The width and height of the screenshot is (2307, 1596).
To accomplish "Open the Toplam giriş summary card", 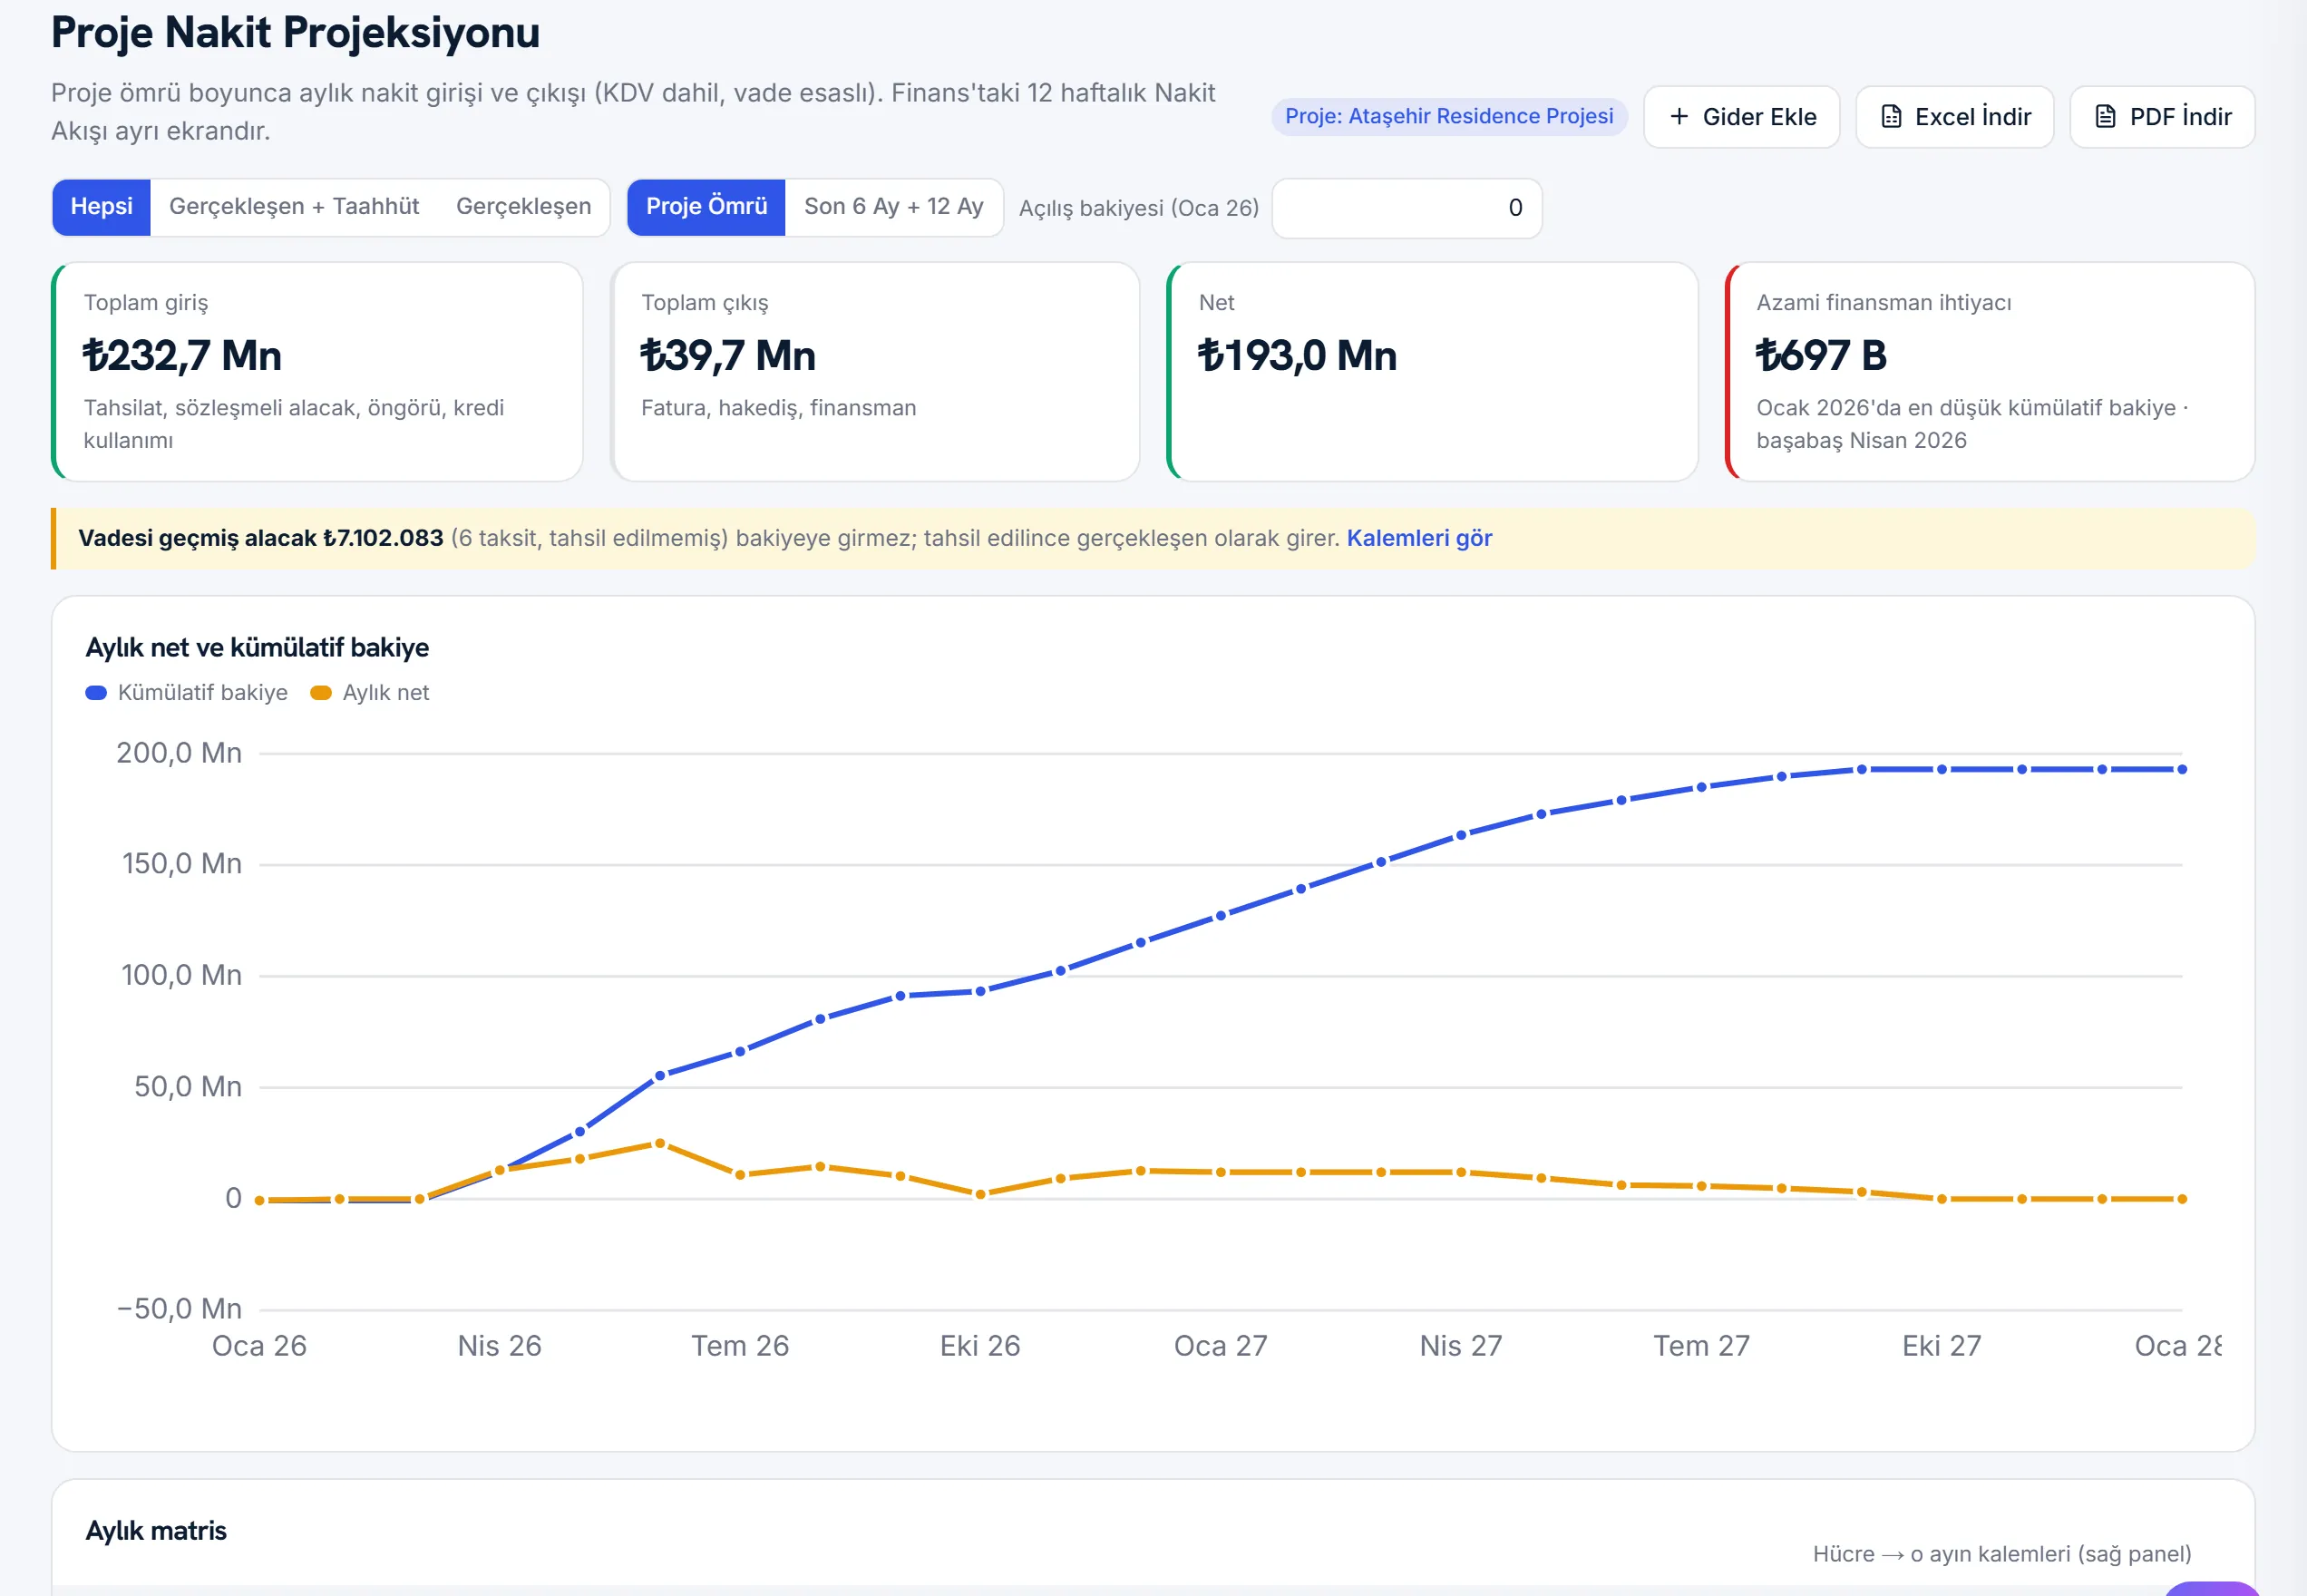I will (x=317, y=372).
